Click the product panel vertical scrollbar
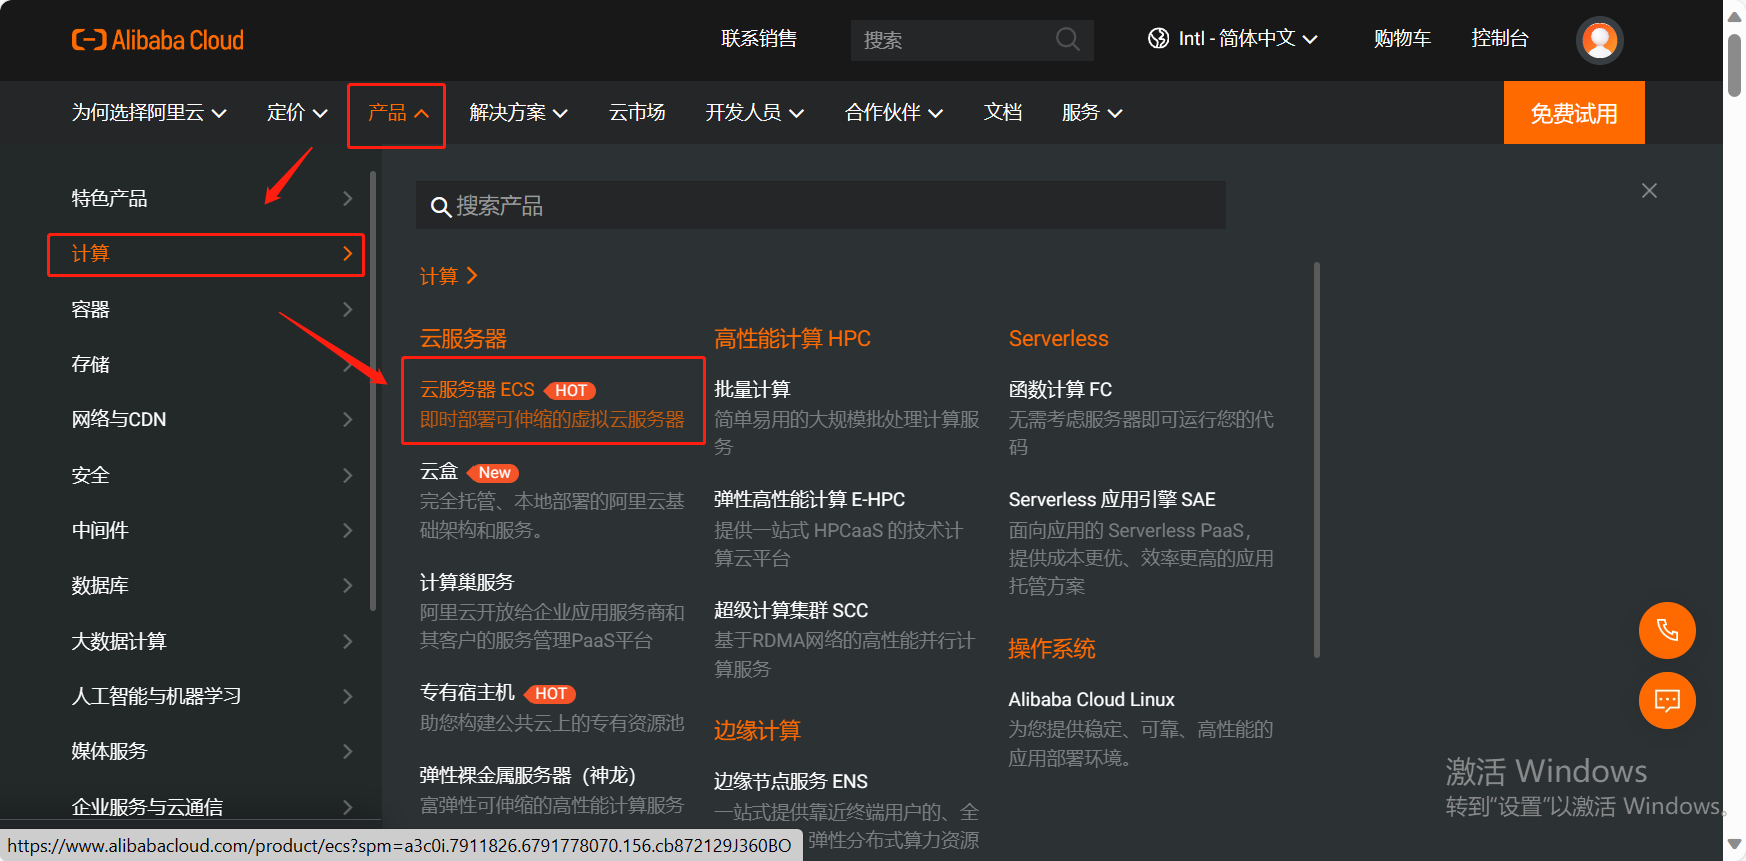 [x=1316, y=460]
